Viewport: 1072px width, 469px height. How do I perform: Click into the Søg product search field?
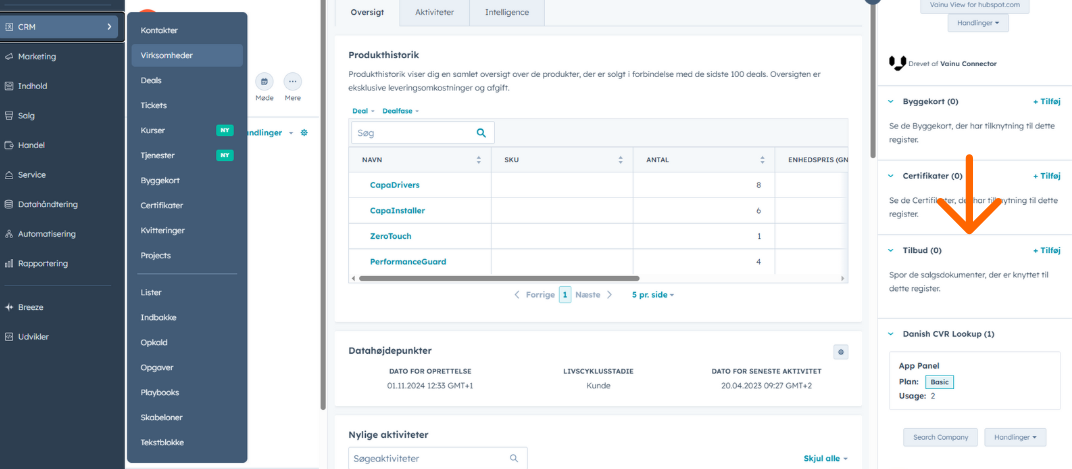423,133
